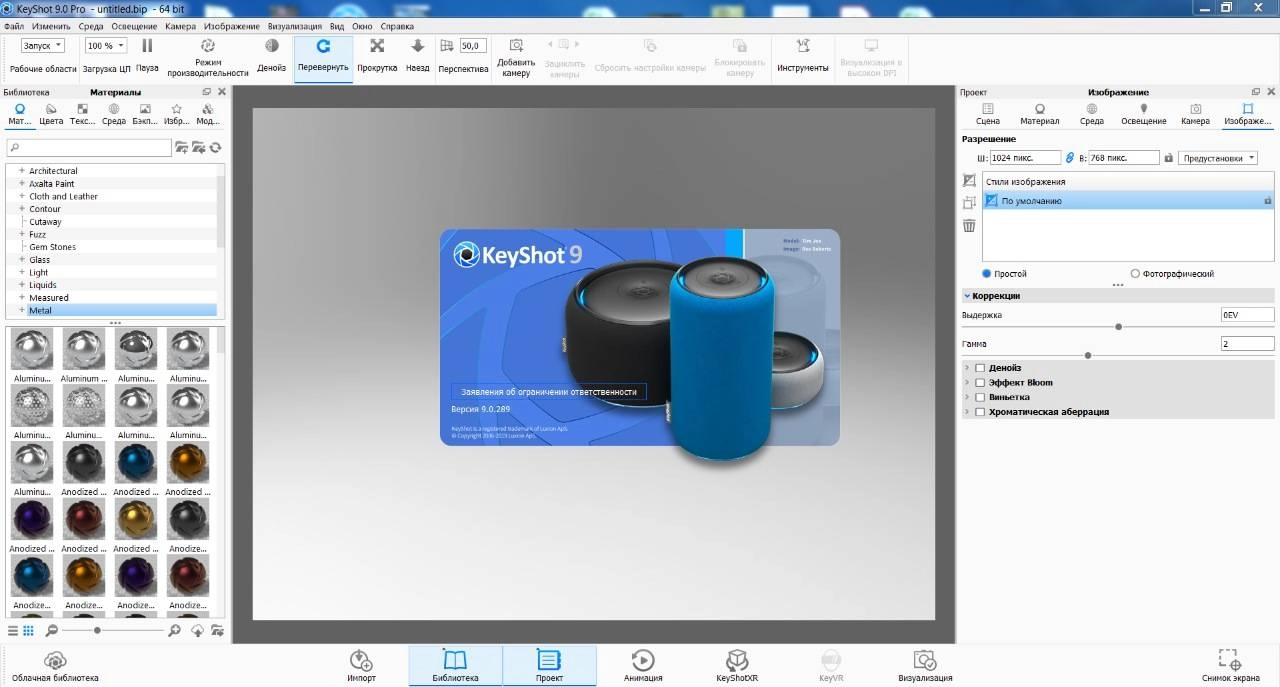1280x687 pixels.
Task: Click the width field 1024 пикс.
Action: click(1025, 158)
